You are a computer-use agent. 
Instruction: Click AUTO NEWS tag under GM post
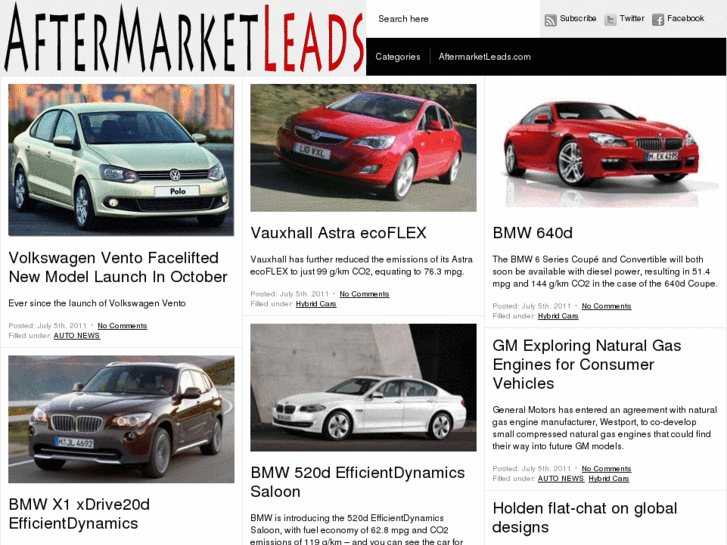tap(561, 478)
